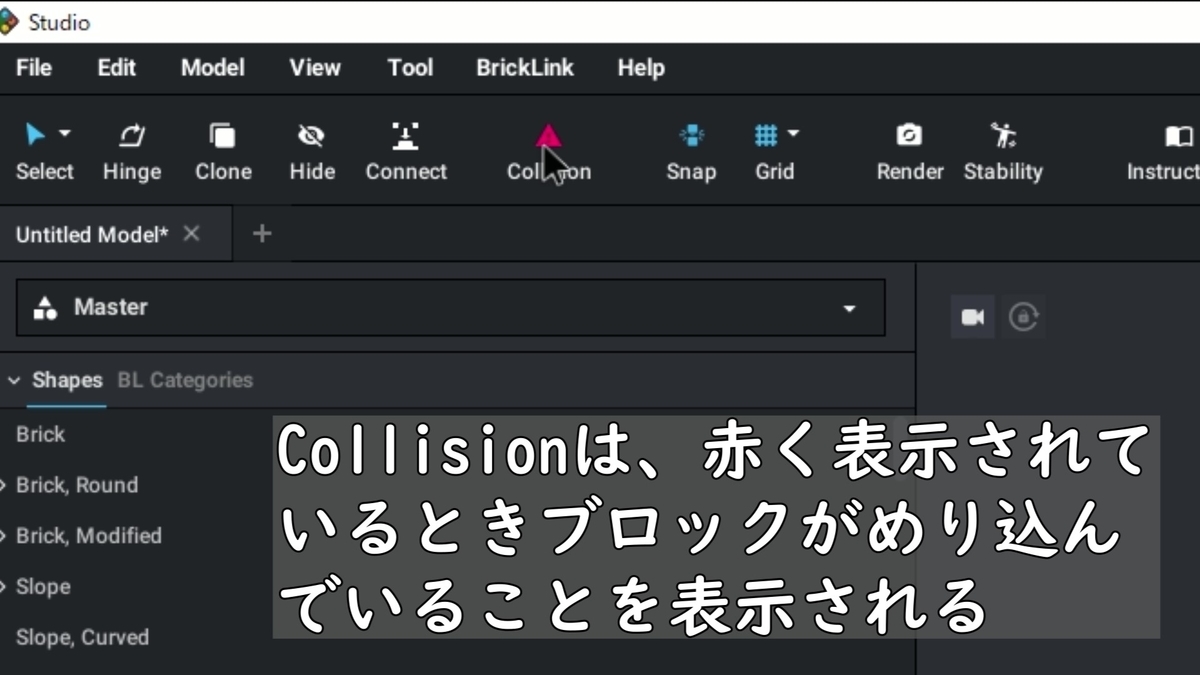
Task: Add a new model tab
Action: [x=262, y=233]
